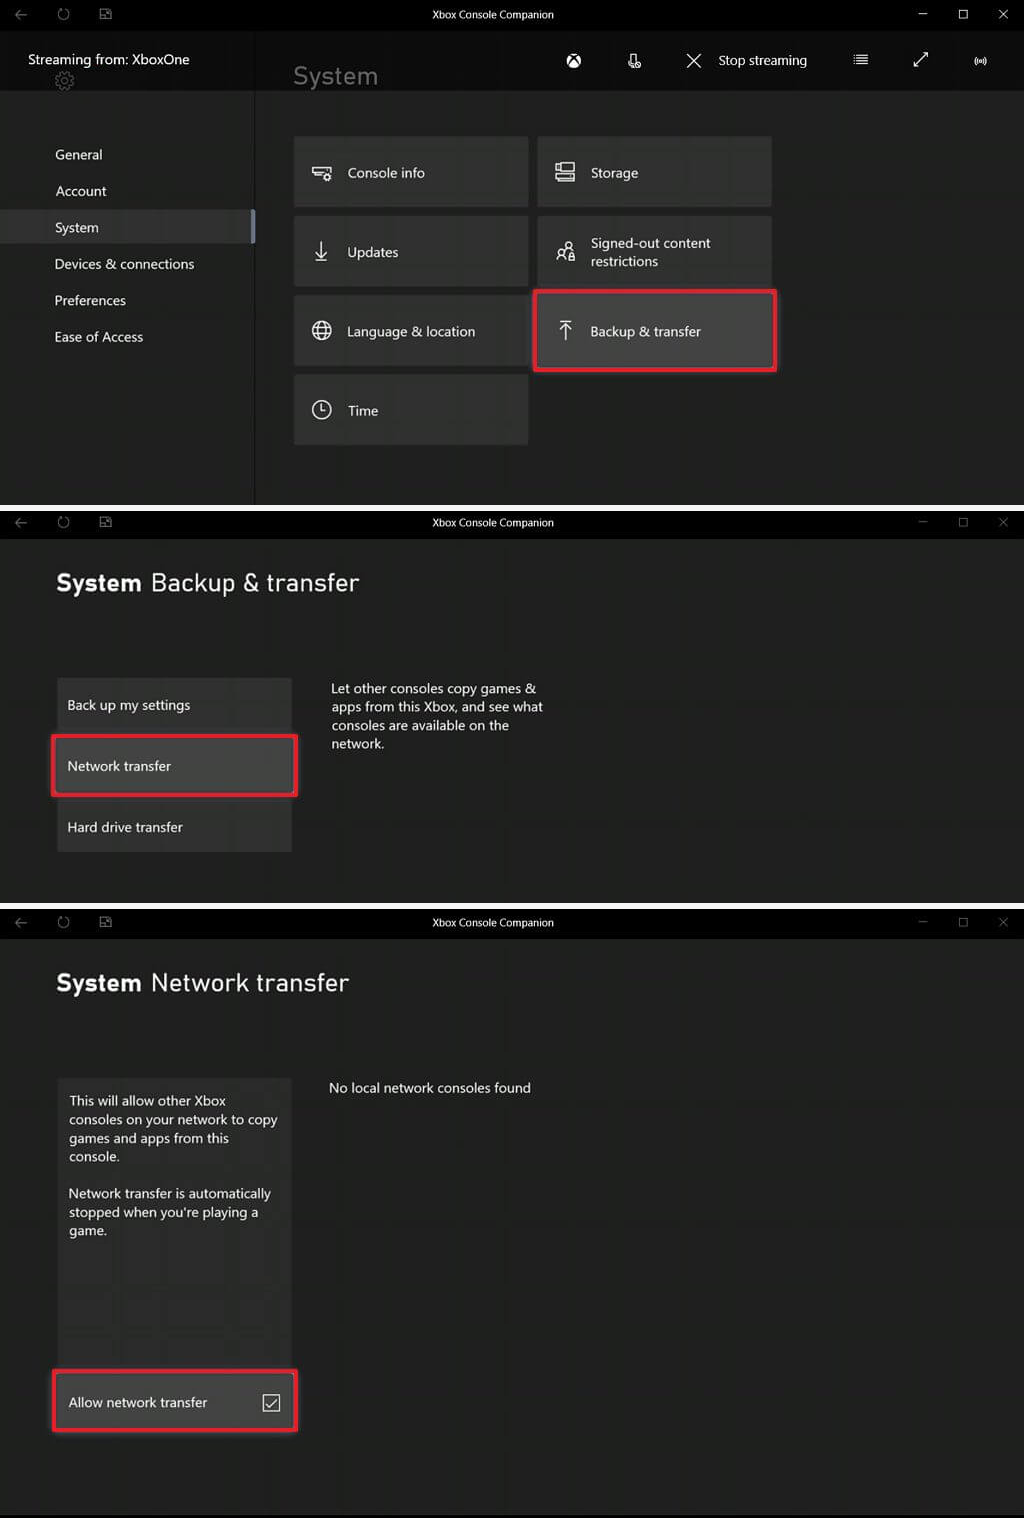Click the 'System Backup & transfer' heading

tap(208, 583)
